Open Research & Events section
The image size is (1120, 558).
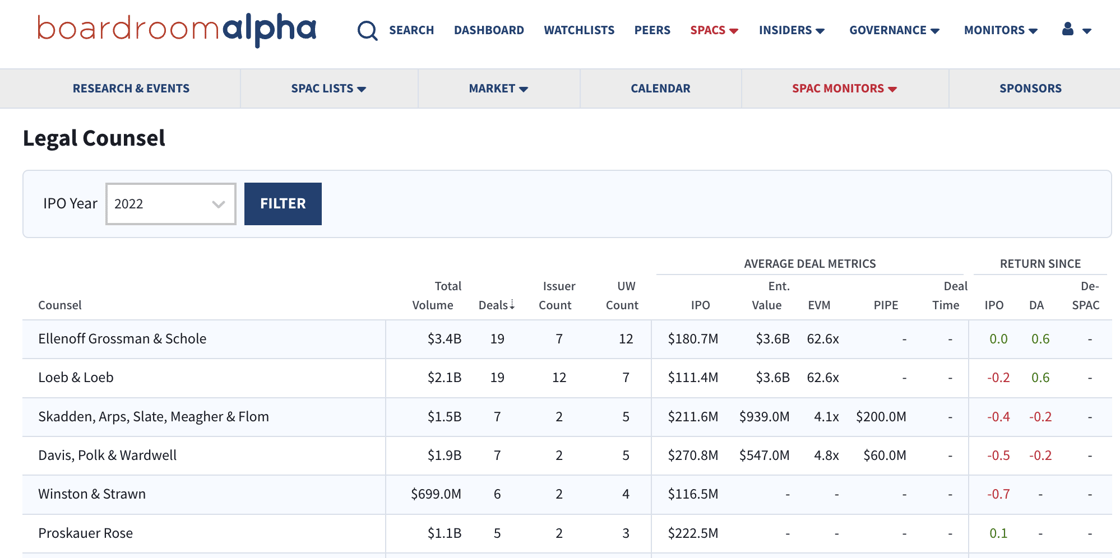131,88
